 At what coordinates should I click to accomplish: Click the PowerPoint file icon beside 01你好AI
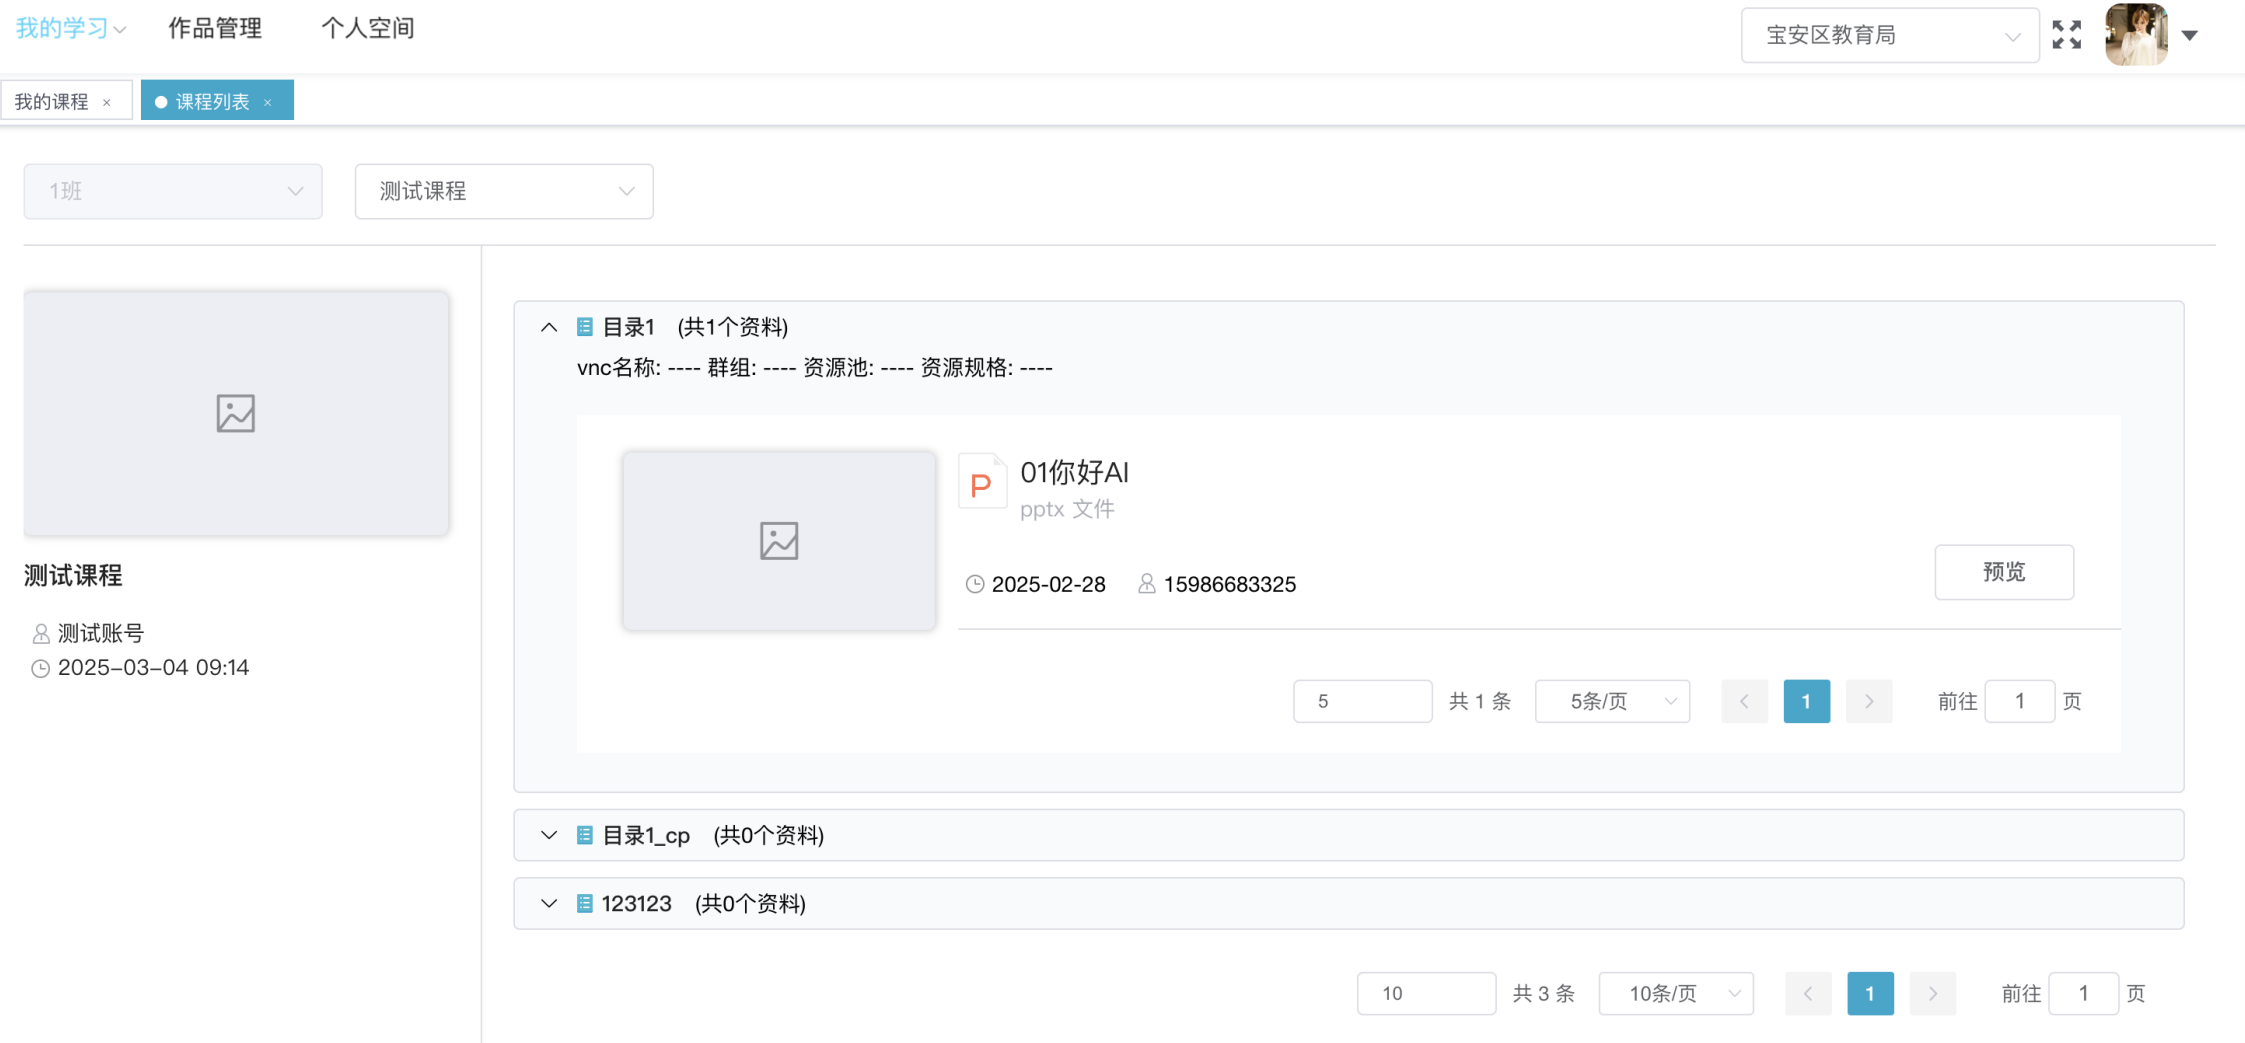[981, 483]
